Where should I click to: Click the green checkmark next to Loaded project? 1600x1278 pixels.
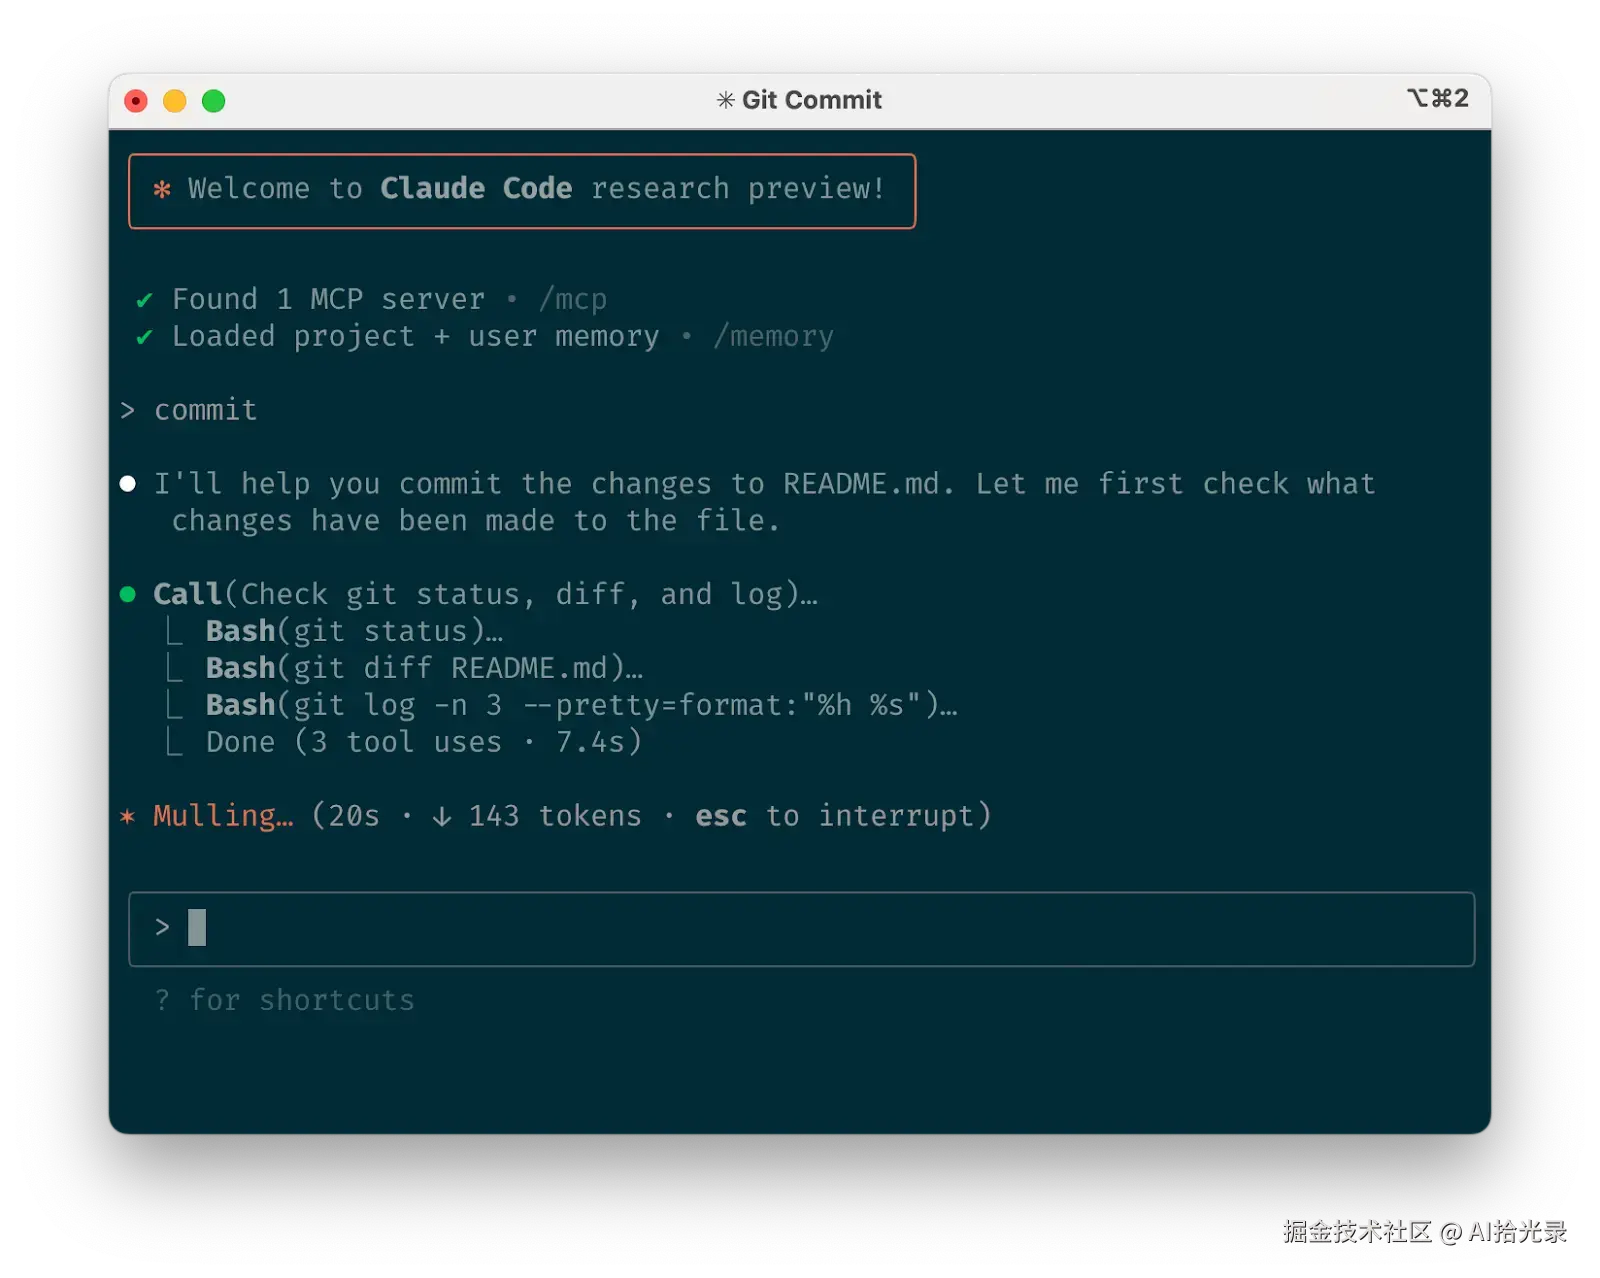pos(144,337)
